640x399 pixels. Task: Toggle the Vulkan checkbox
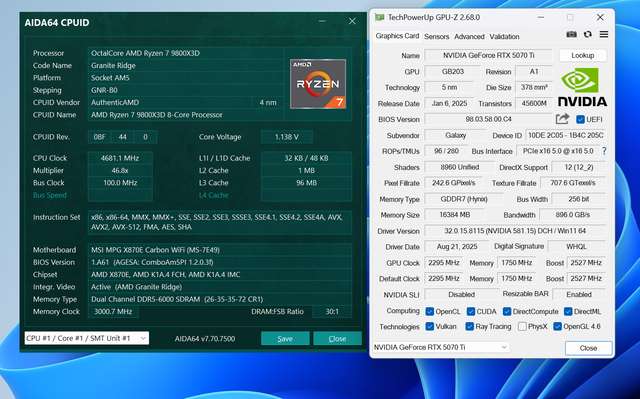(x=429, y=326)
